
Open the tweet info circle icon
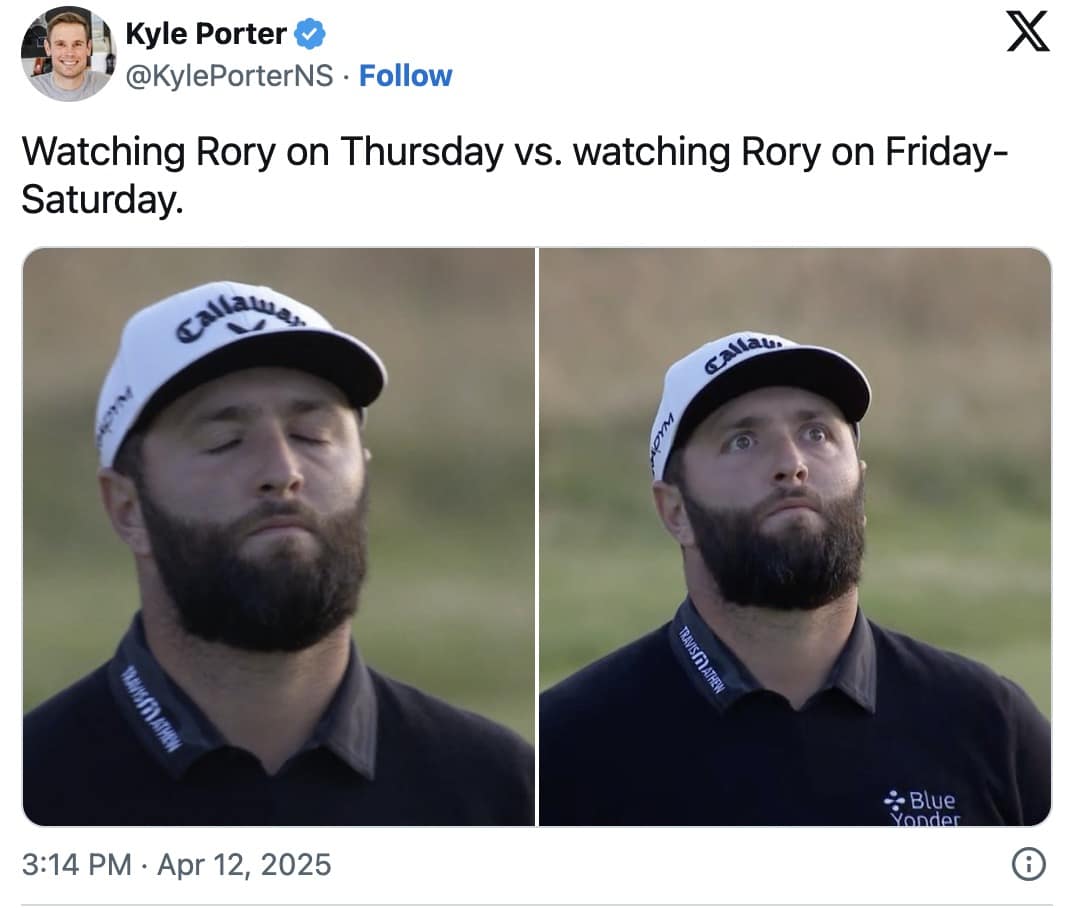click(x=1028, y=863)
